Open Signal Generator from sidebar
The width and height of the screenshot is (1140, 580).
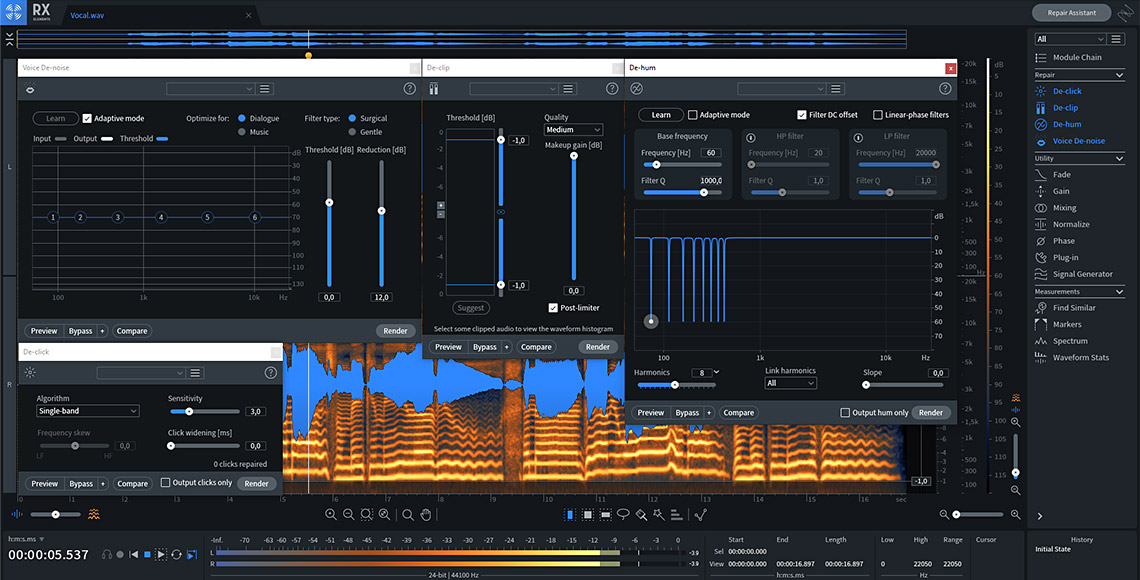(1083, 274)
